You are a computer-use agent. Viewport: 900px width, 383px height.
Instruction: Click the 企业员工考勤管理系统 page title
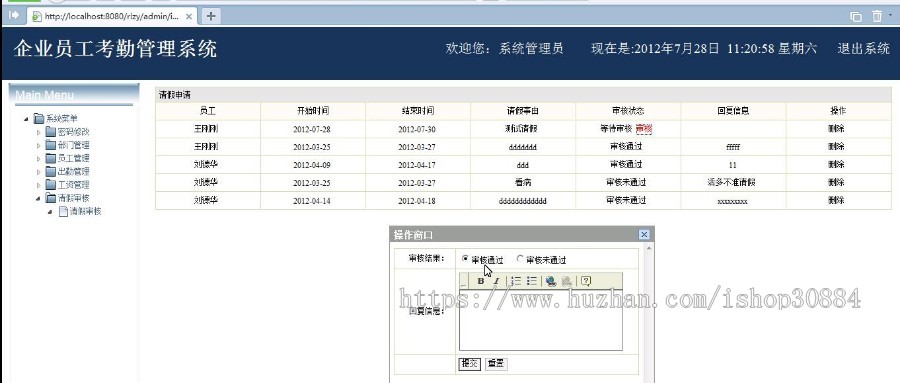tap(115, 49)
